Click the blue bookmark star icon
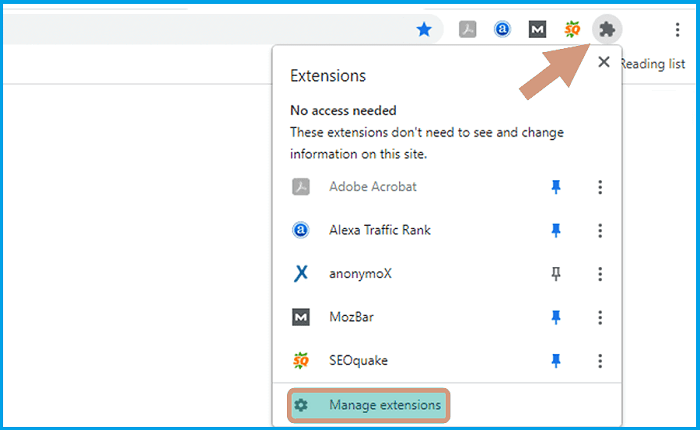 (x=424, y=29)
